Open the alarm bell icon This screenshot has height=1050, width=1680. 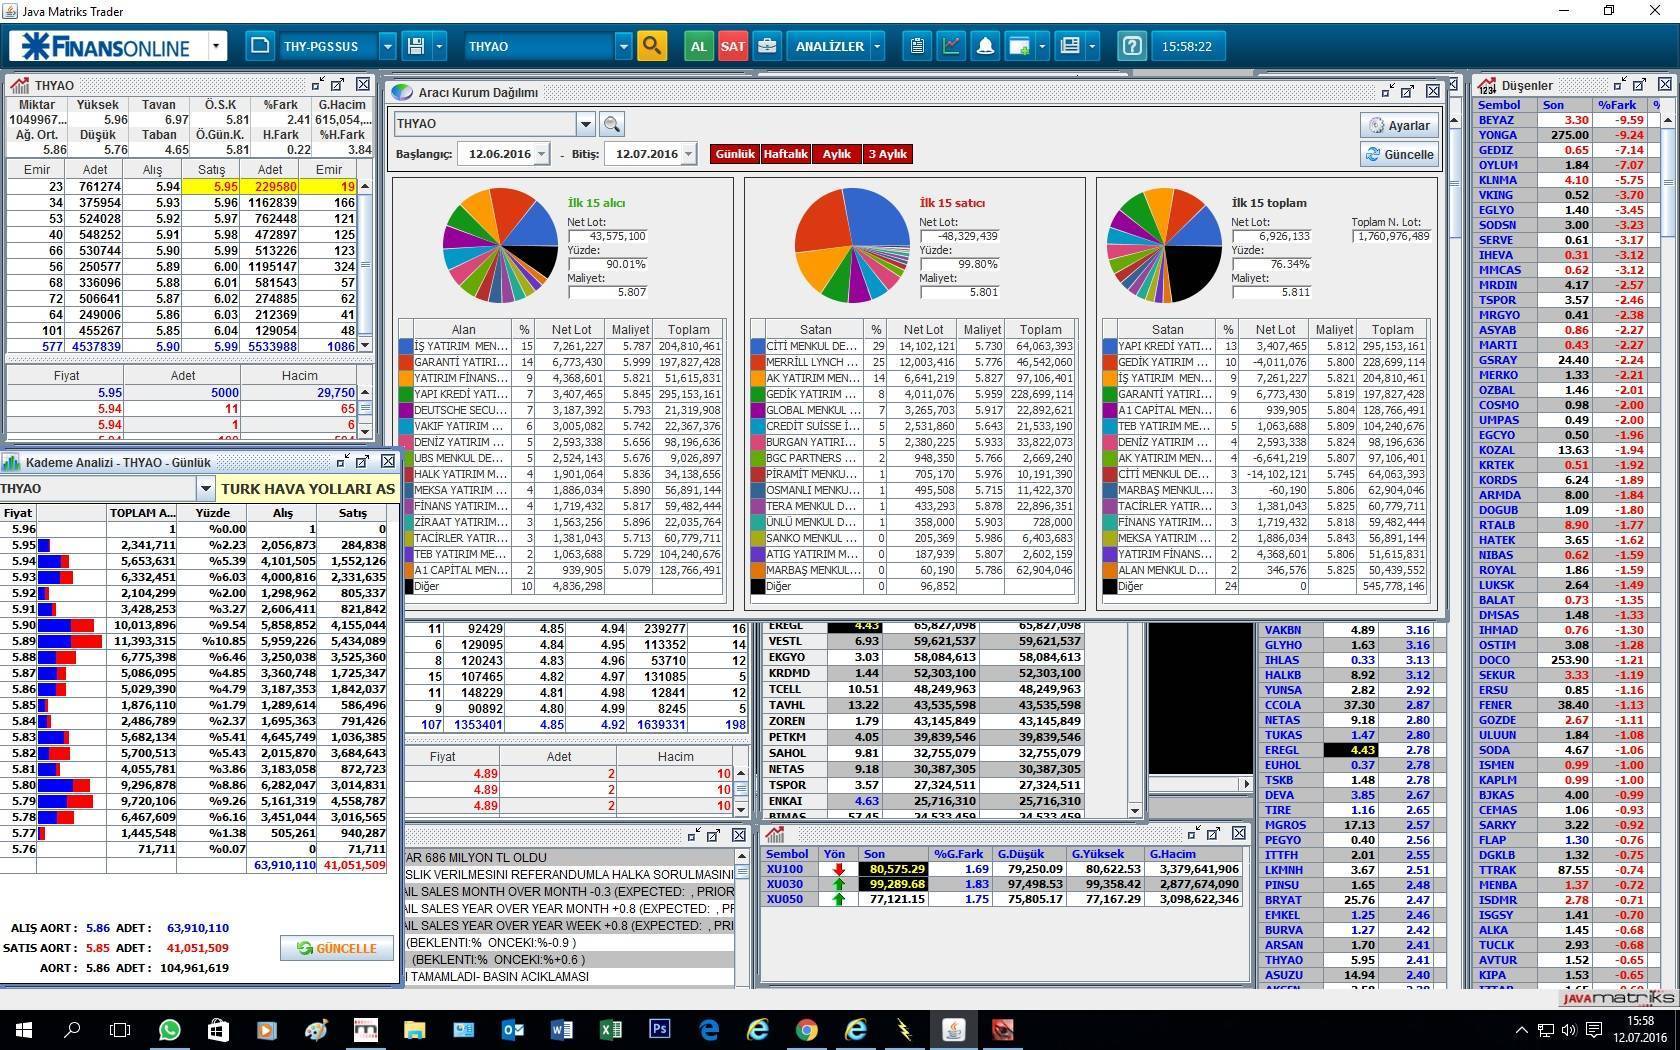(985, 46)
